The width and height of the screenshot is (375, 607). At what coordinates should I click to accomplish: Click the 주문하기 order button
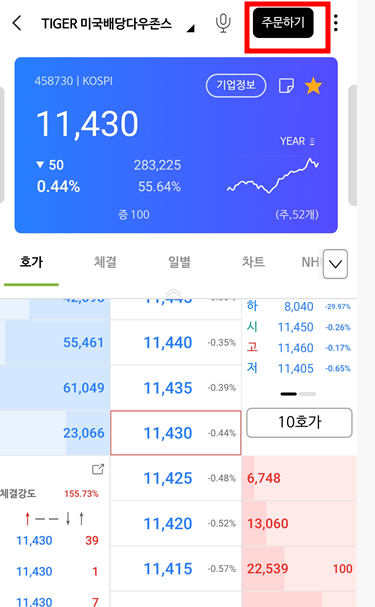point(283,23)
